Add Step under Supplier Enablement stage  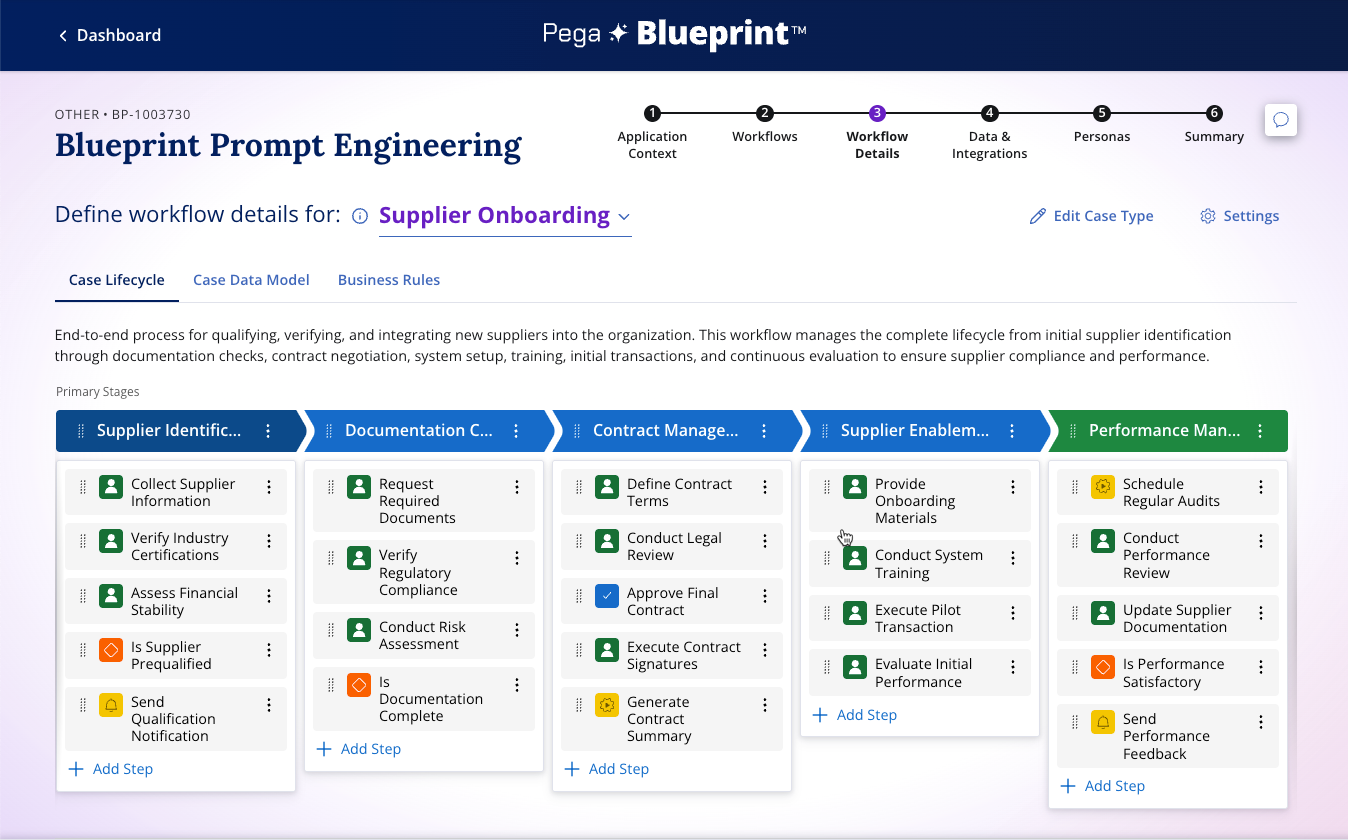coord(855,715)
